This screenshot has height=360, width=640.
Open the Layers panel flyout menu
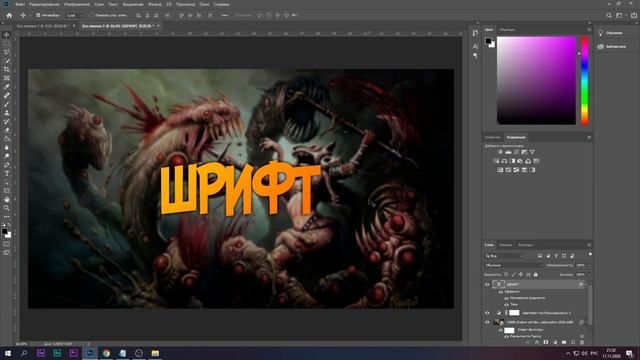click(x=589, y=245)
